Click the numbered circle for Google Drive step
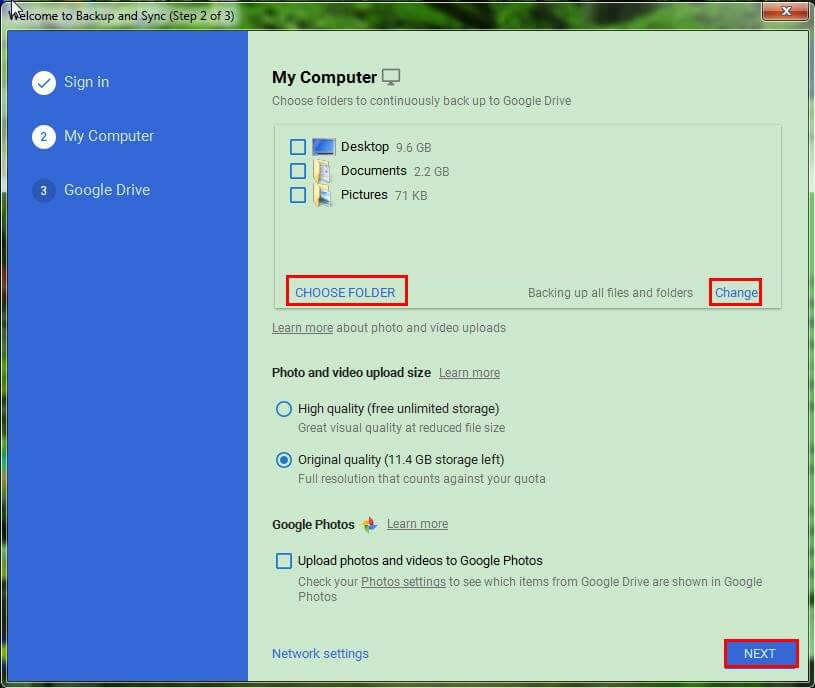815x688 pixels. point(44,190)
